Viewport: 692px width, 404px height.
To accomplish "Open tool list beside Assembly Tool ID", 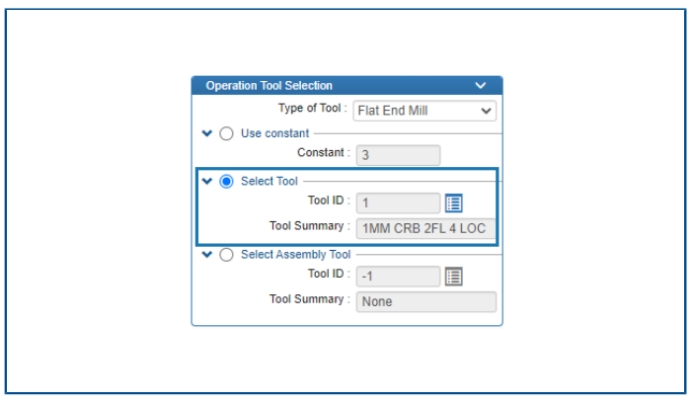I will tap(453, 276).
